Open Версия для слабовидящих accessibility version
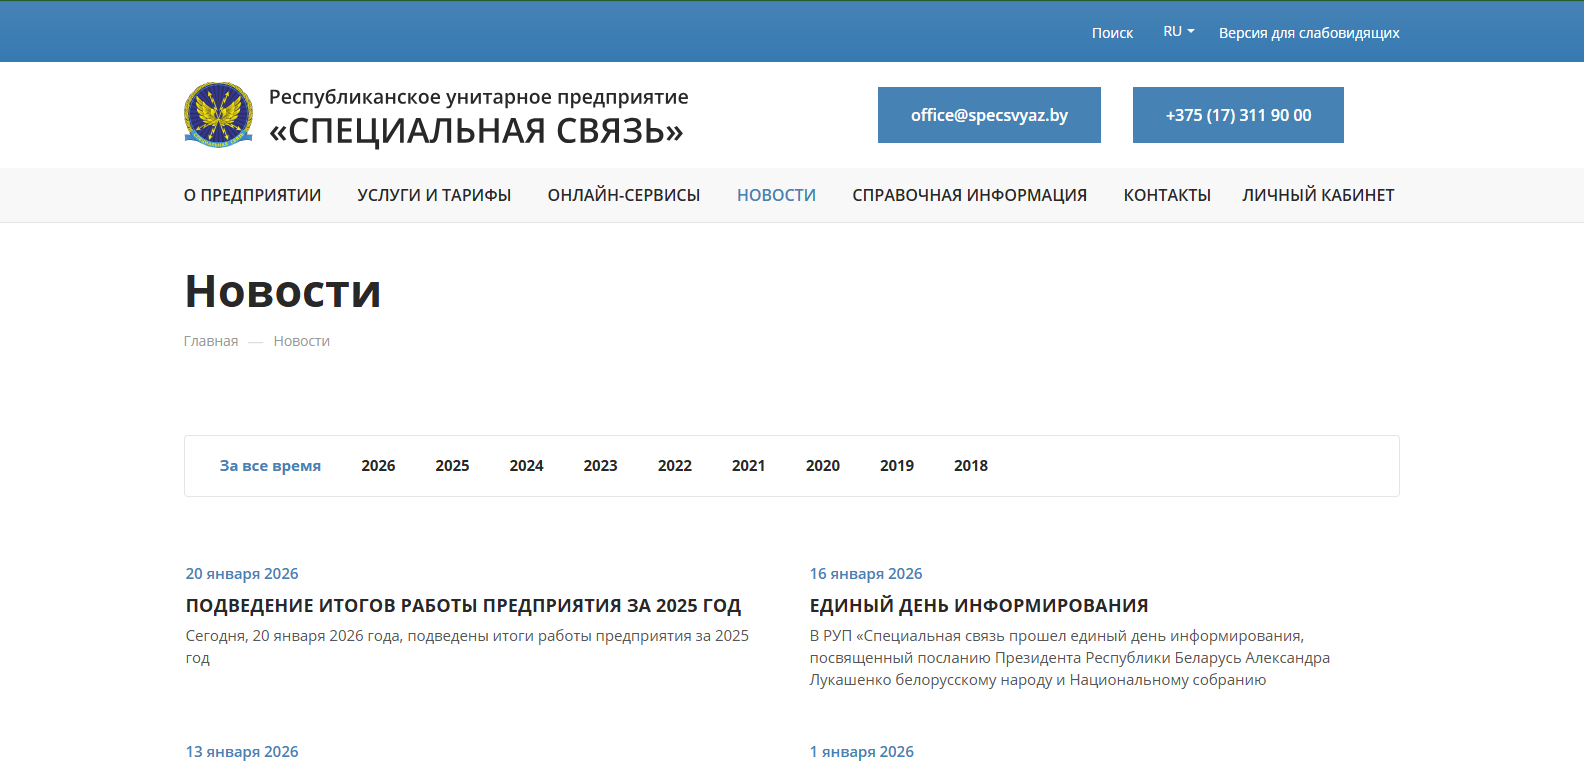1584x767 pixels. tap(1309, 33)
